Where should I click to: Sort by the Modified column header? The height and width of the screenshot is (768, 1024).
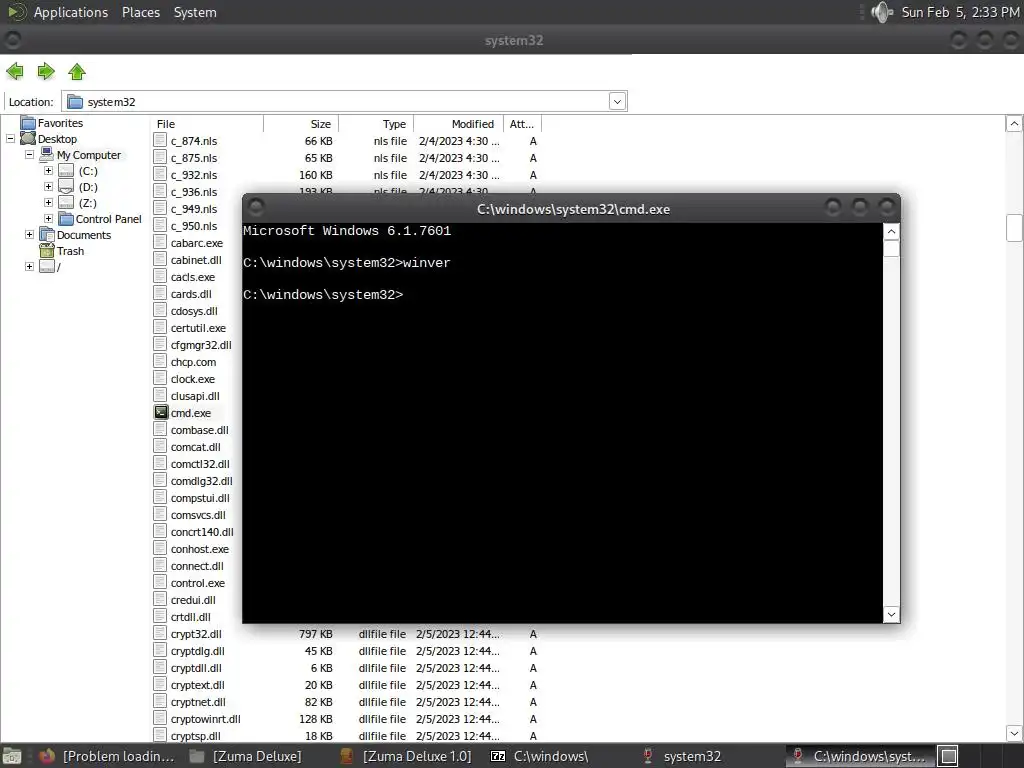point(458,123)
